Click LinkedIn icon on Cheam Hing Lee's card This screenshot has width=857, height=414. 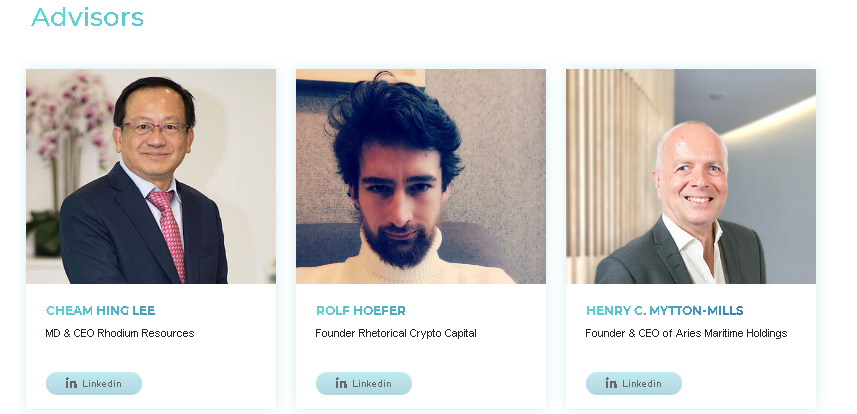[x=71, y=383]
